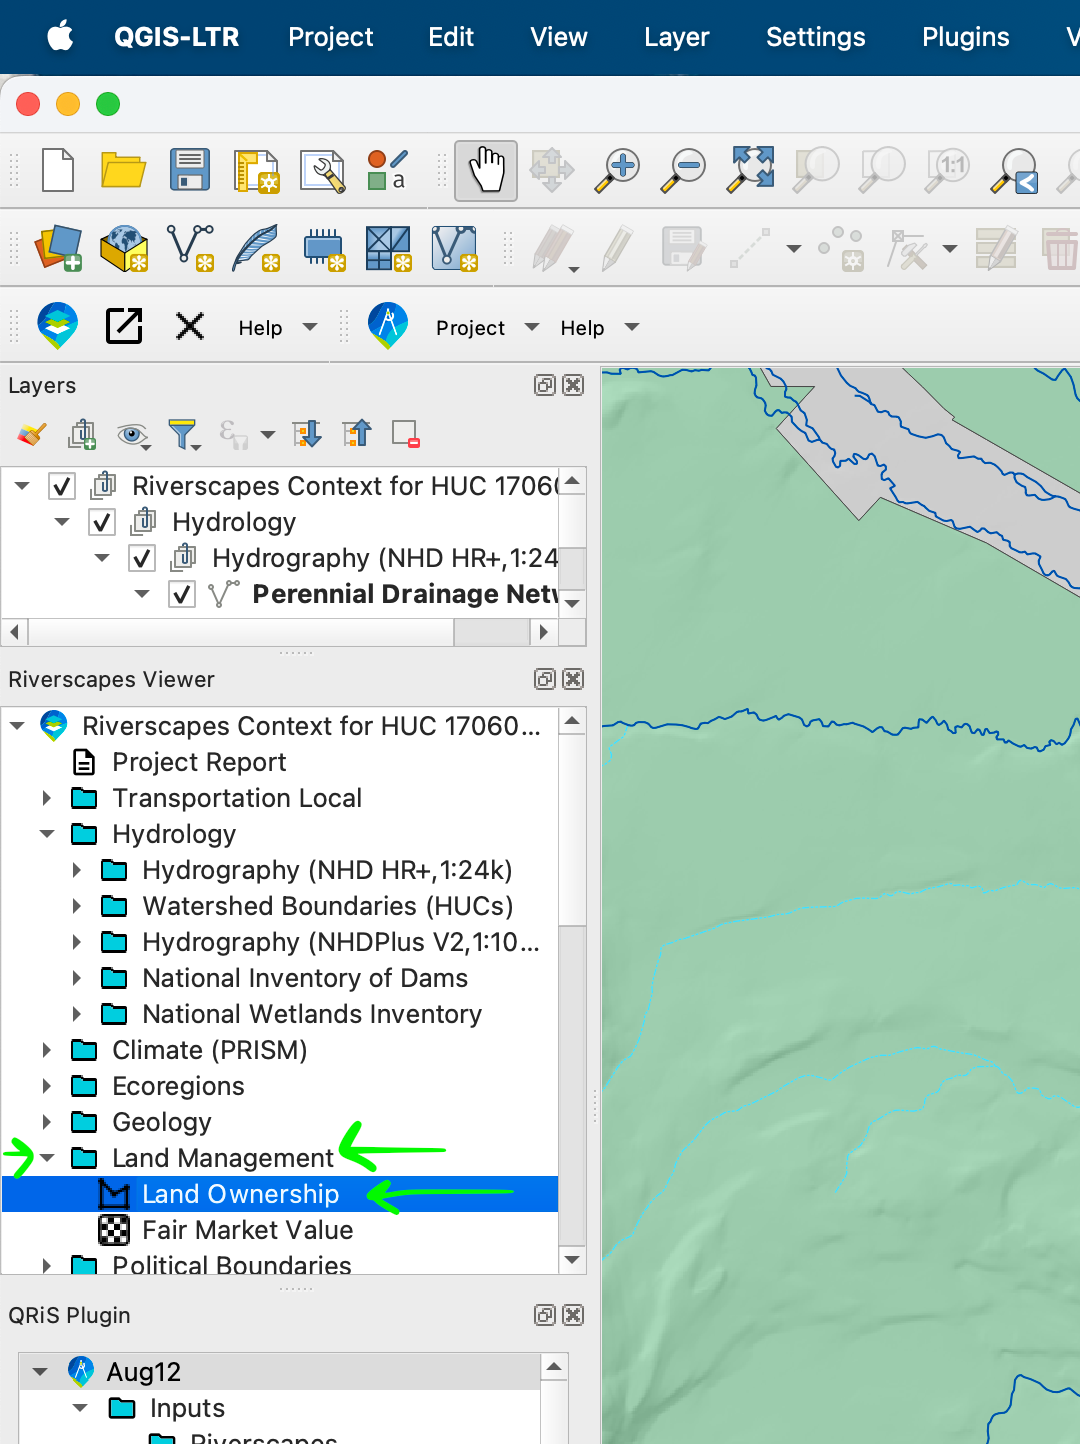This screenshot has width=1080, height=1444.
Task: Zoom to last extent
Action: tap(1015, 170)
